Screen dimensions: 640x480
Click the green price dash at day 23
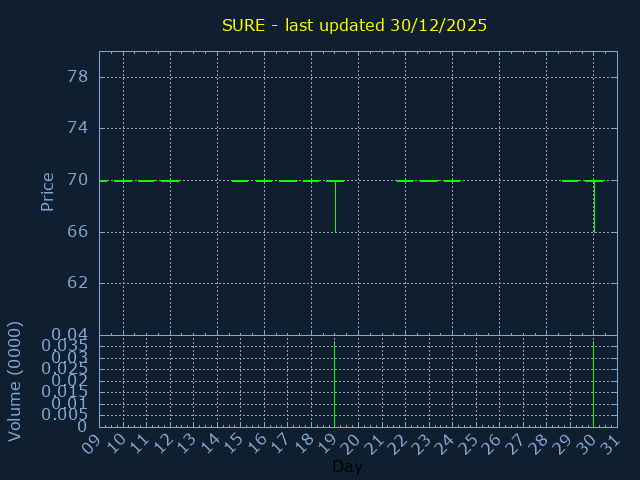pyautogui.click(x=429, y=181)
